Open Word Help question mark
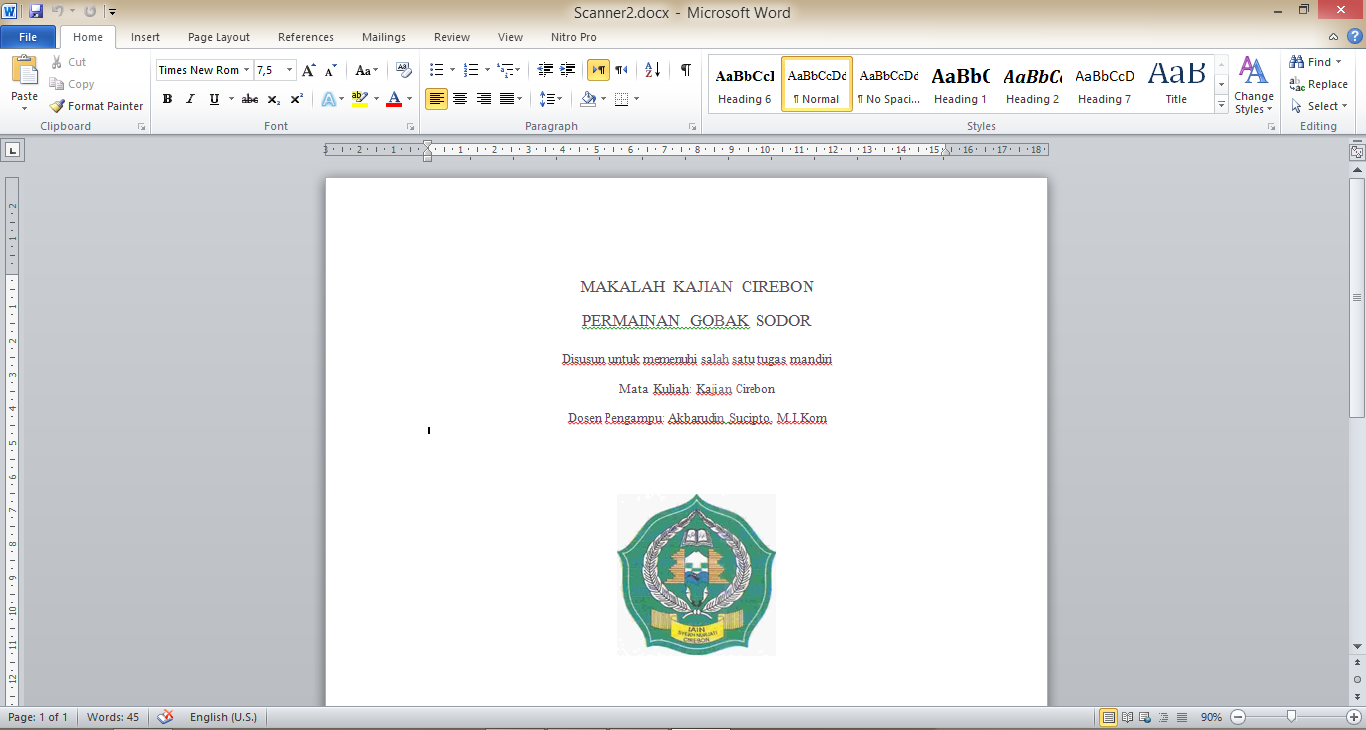 click(1355, 37)
